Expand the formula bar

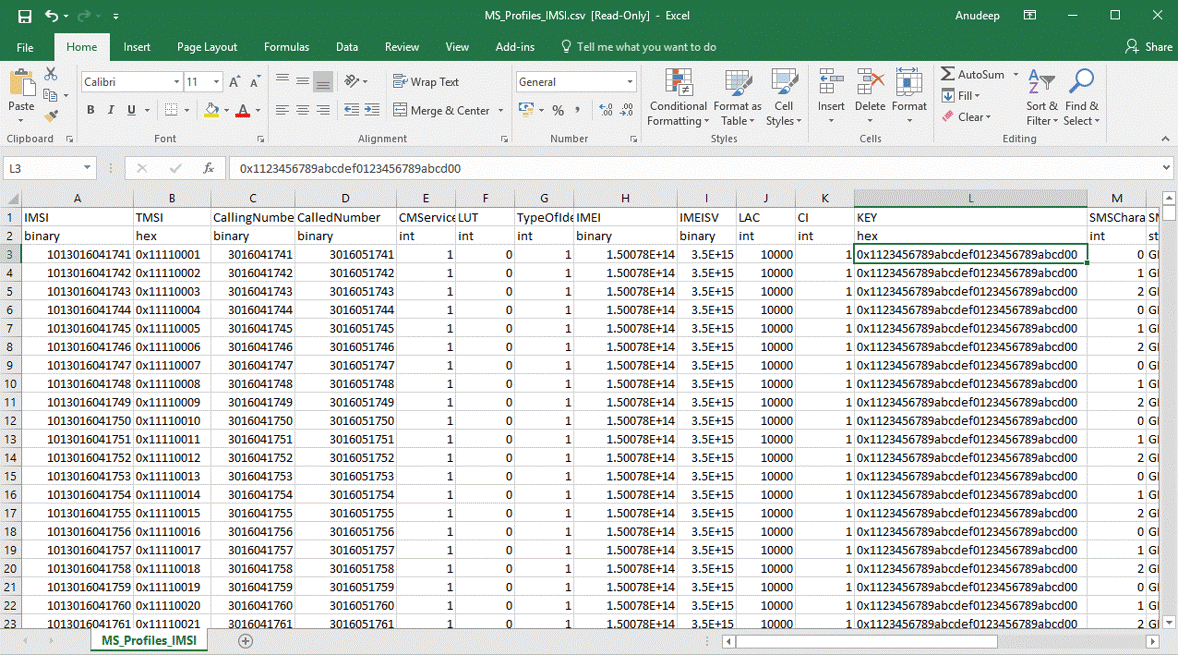tap(1166, 169)
